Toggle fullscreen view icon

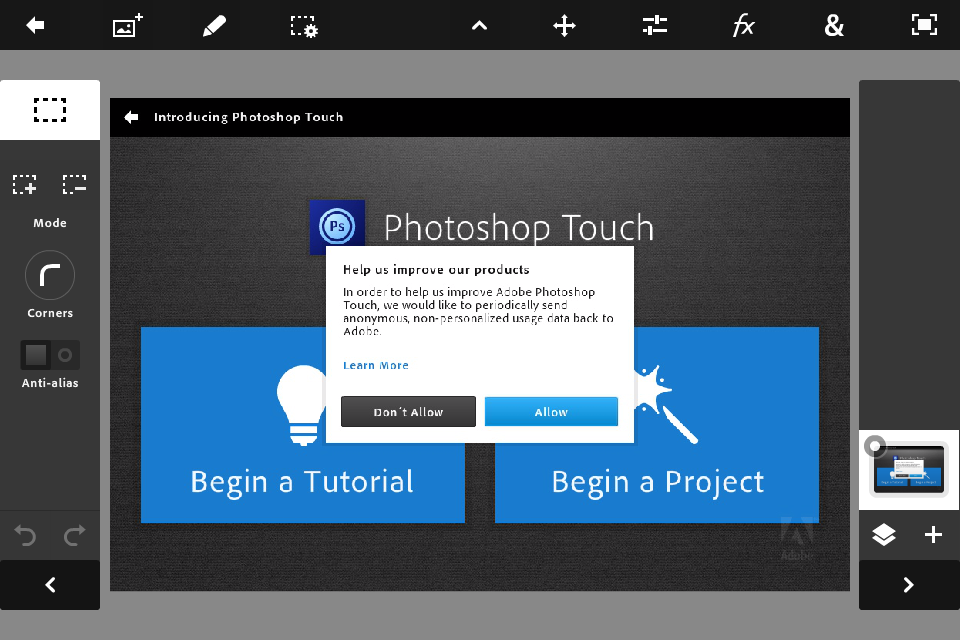coord(924,25)
